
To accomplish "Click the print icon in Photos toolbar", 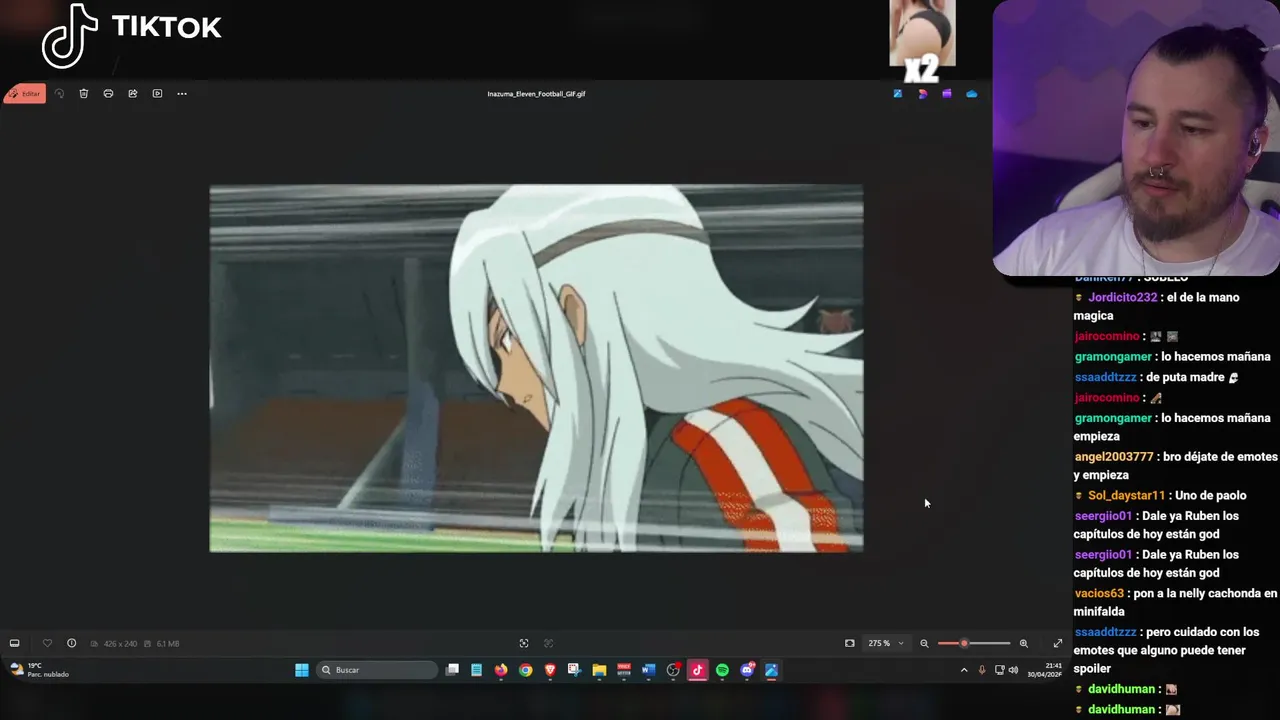I will click(x=108, y=94).
